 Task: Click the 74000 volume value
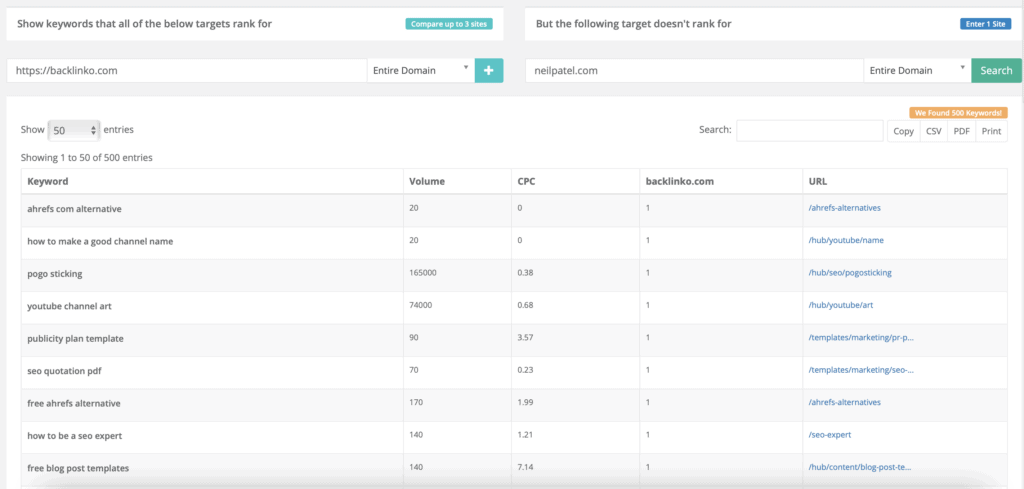click(x=421, y=306)
